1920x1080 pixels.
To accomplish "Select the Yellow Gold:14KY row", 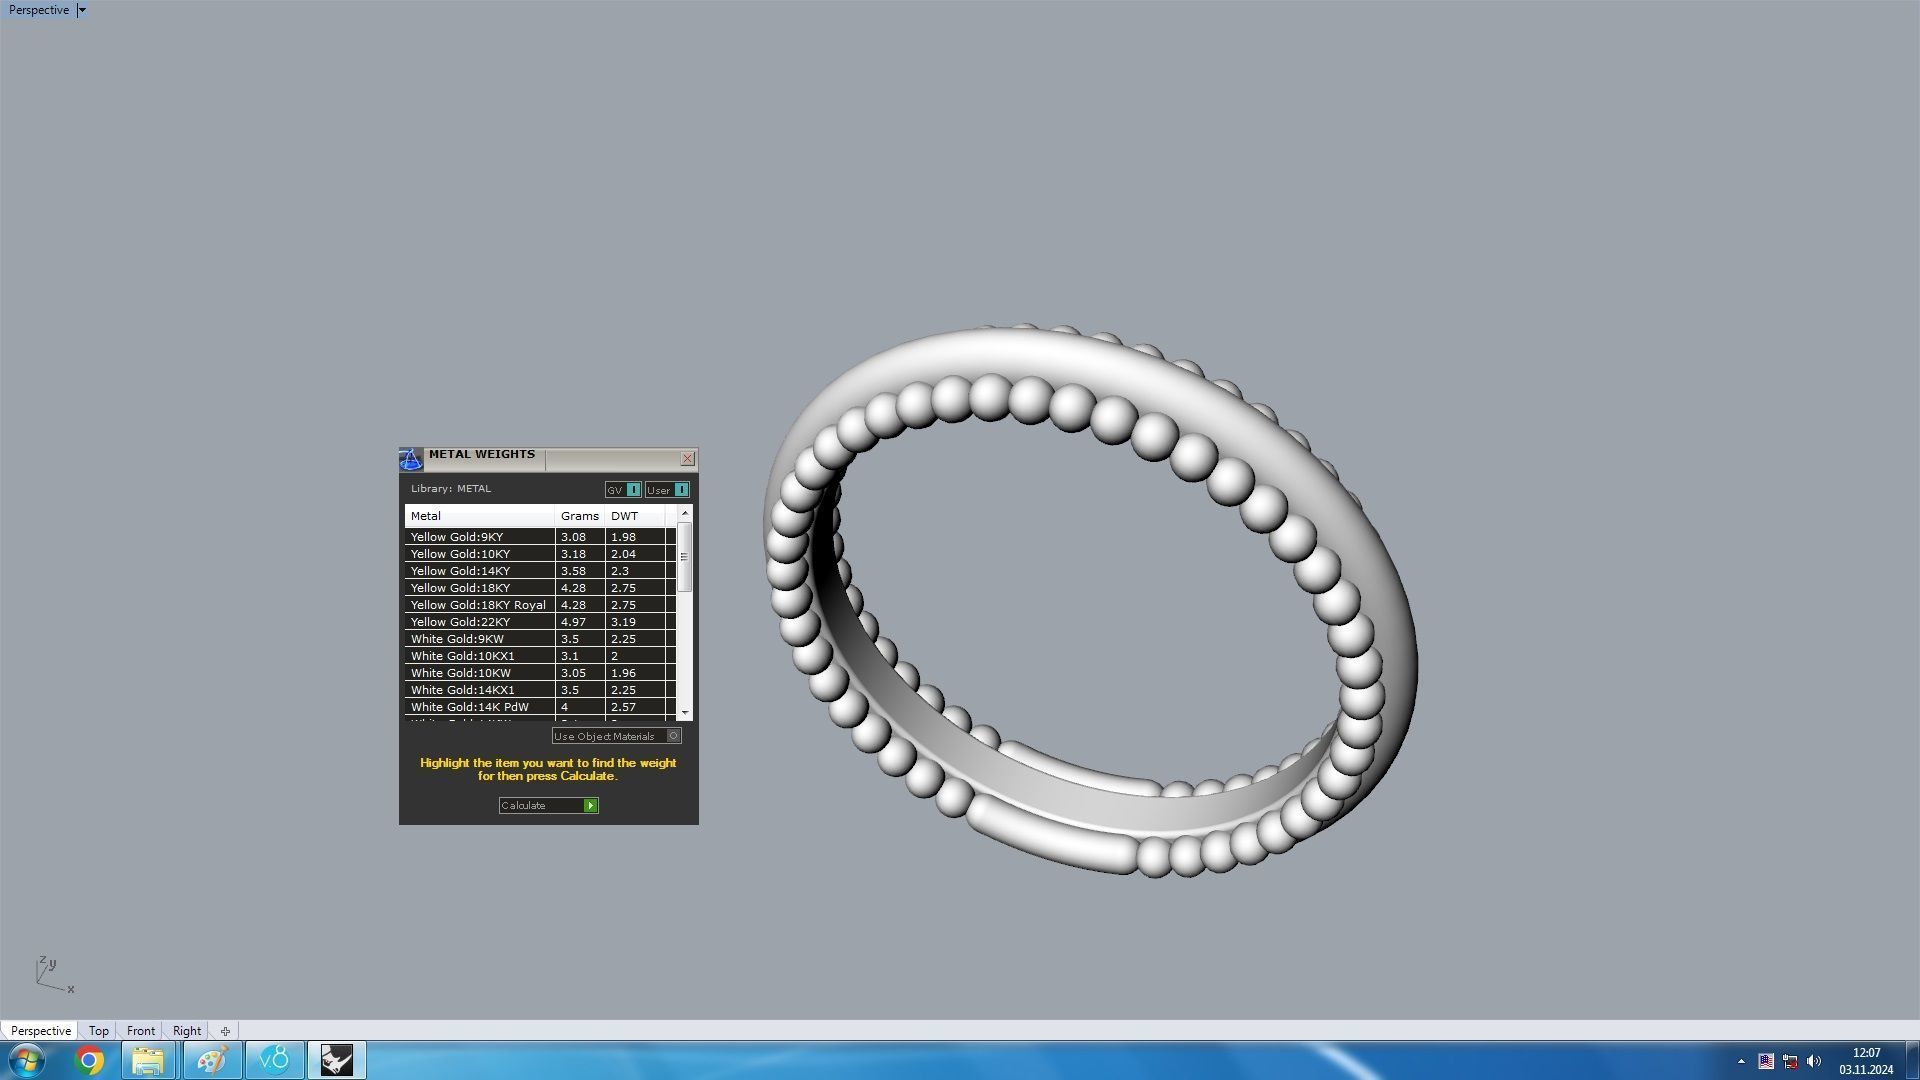I will [x=540, y=571].
